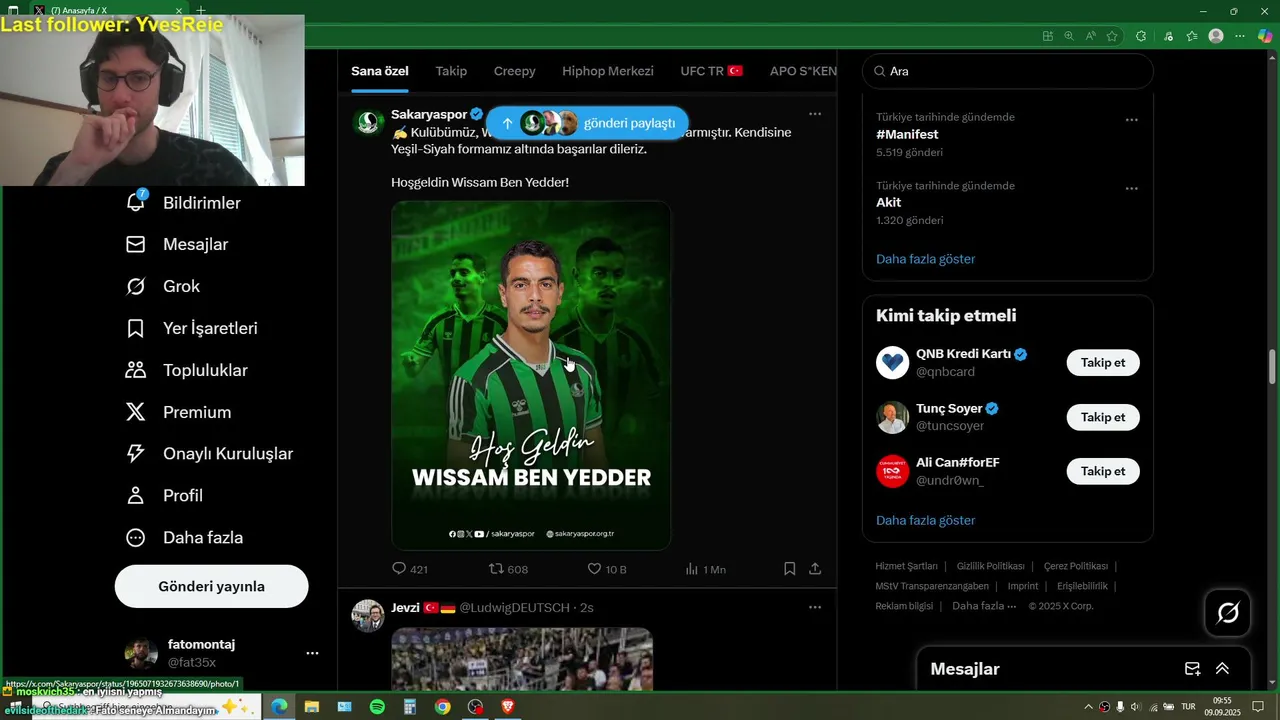Open browser settings and more menu
Viewport: 1280px width, 720px height.
1240,36
